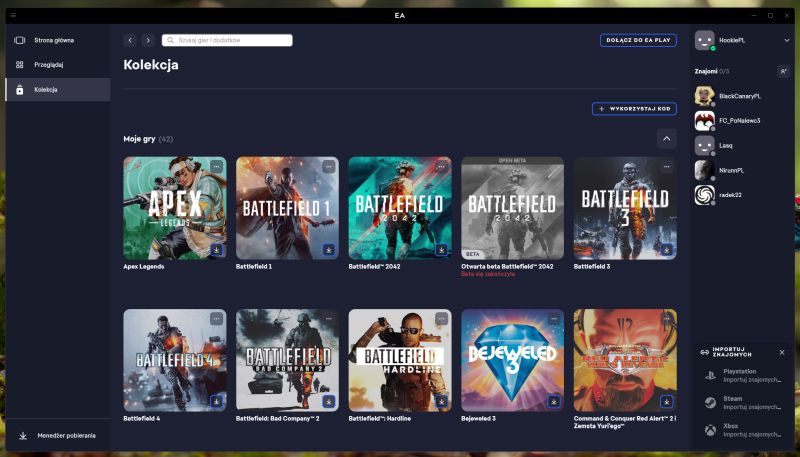The width and height of the screenshot is (800, 457).
Task: Click the Battlefield 4 title text
Action: (141, 418)
